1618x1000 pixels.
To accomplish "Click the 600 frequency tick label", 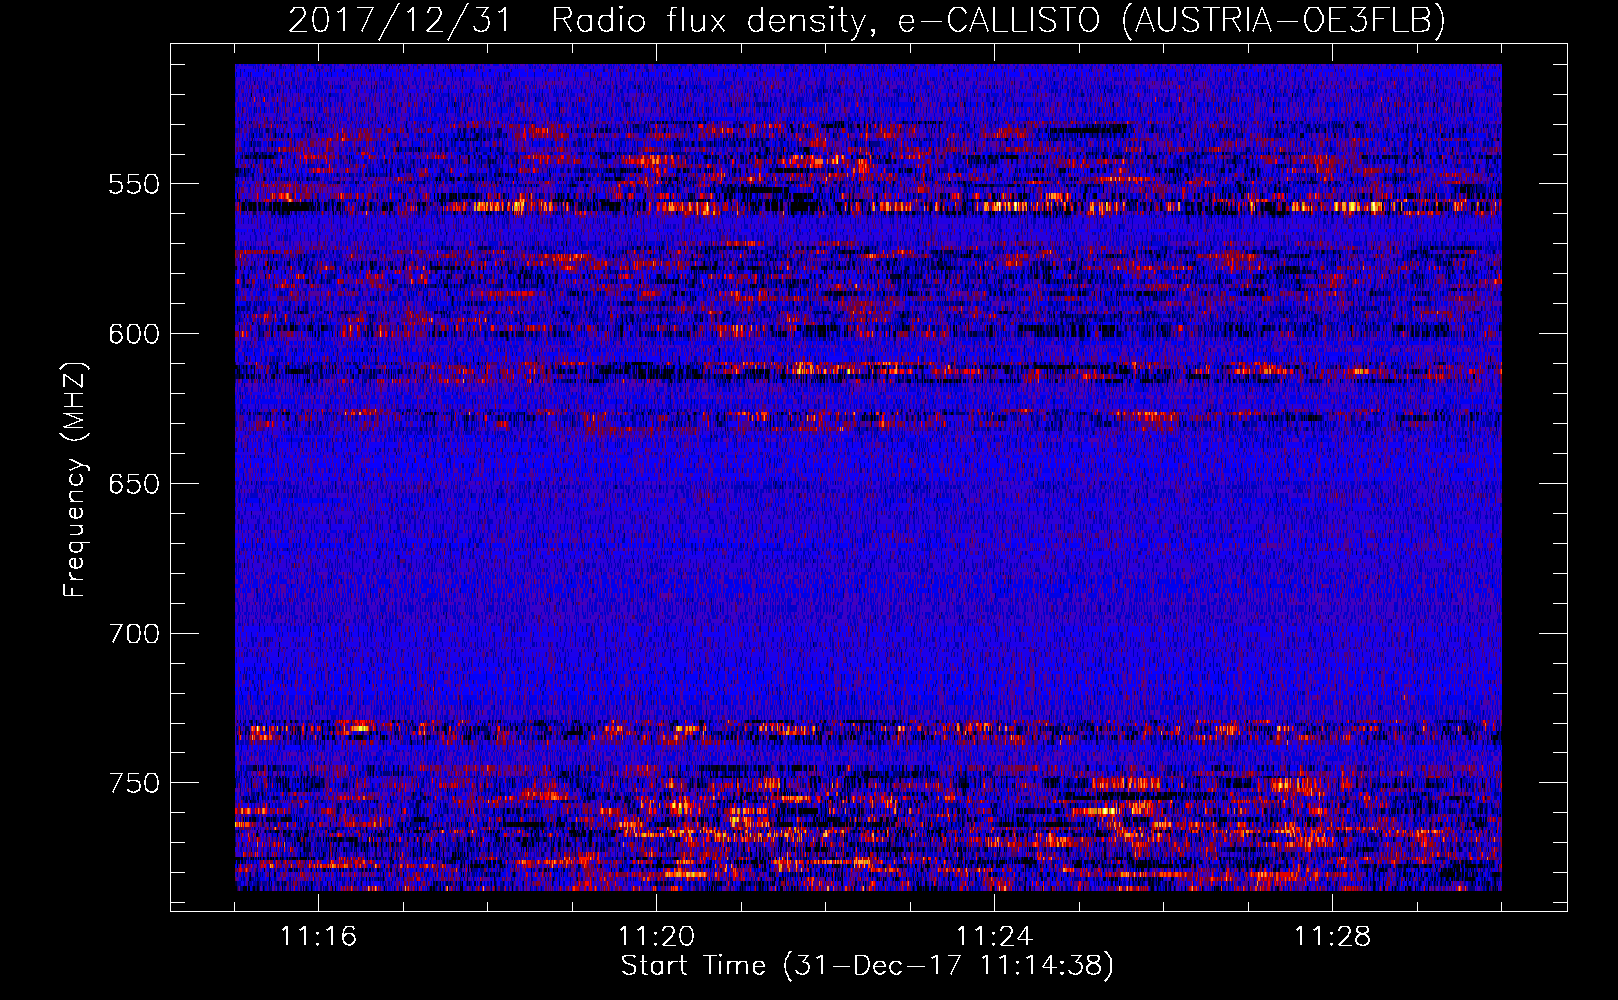I will pyautogui.click(x=134, y=334).
